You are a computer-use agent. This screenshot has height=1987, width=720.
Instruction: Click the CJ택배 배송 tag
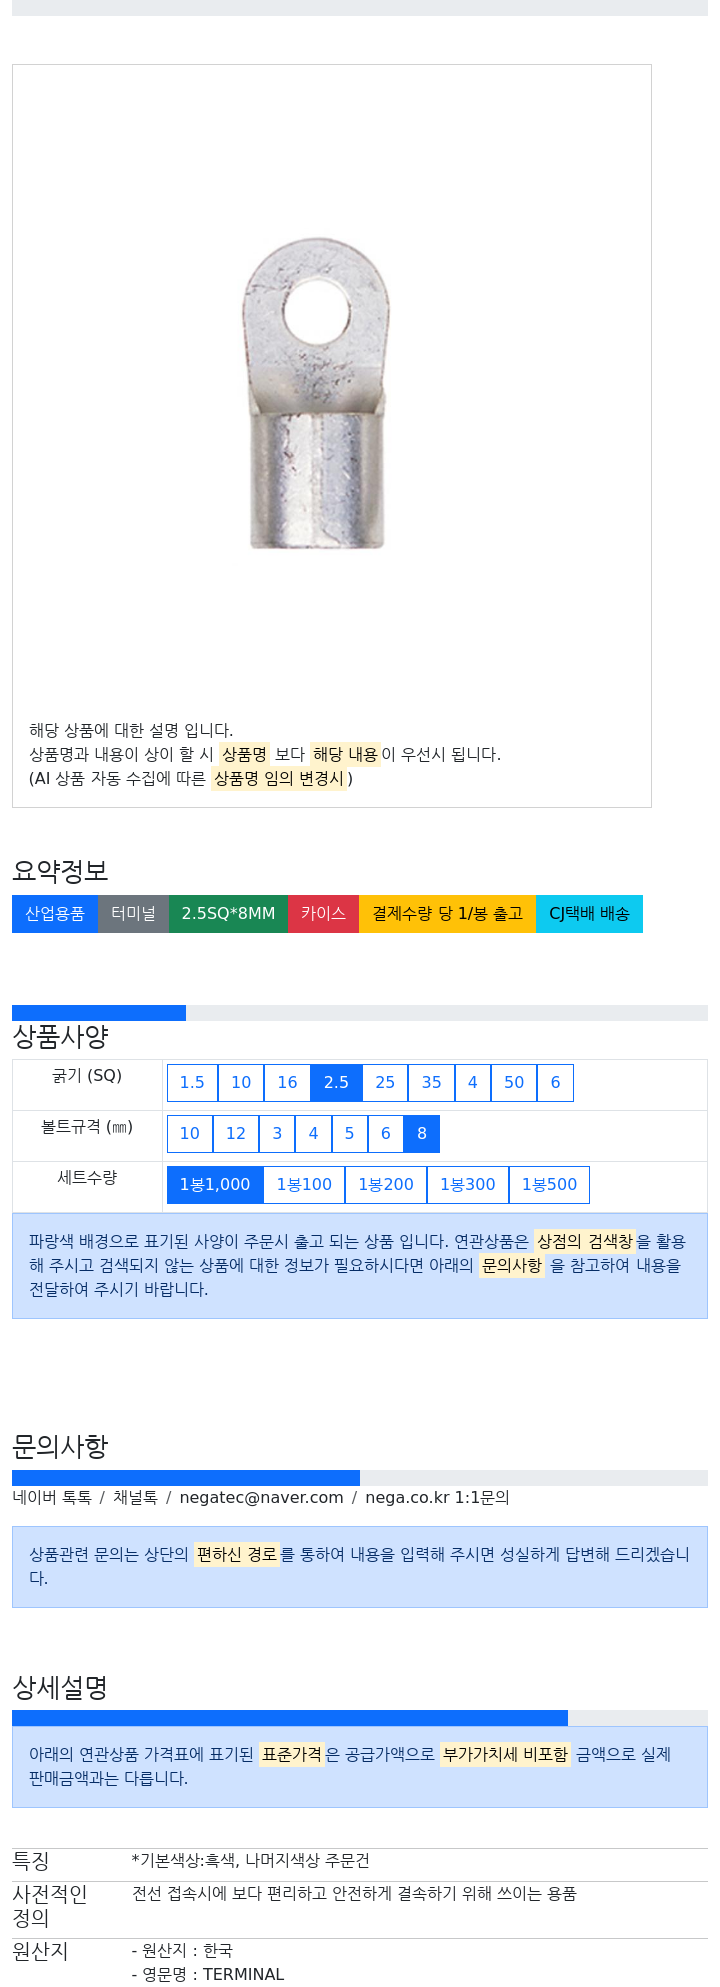click(x=589, y=914)
